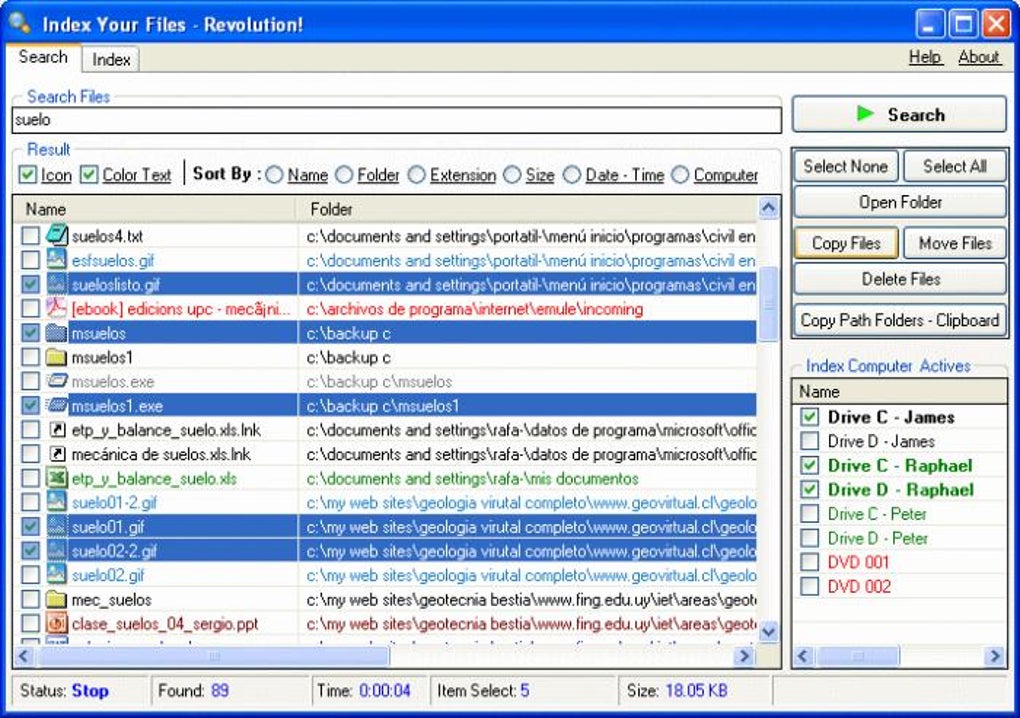
Task: Click the Search Files text field containing suelo
Action: coord(397,120)
